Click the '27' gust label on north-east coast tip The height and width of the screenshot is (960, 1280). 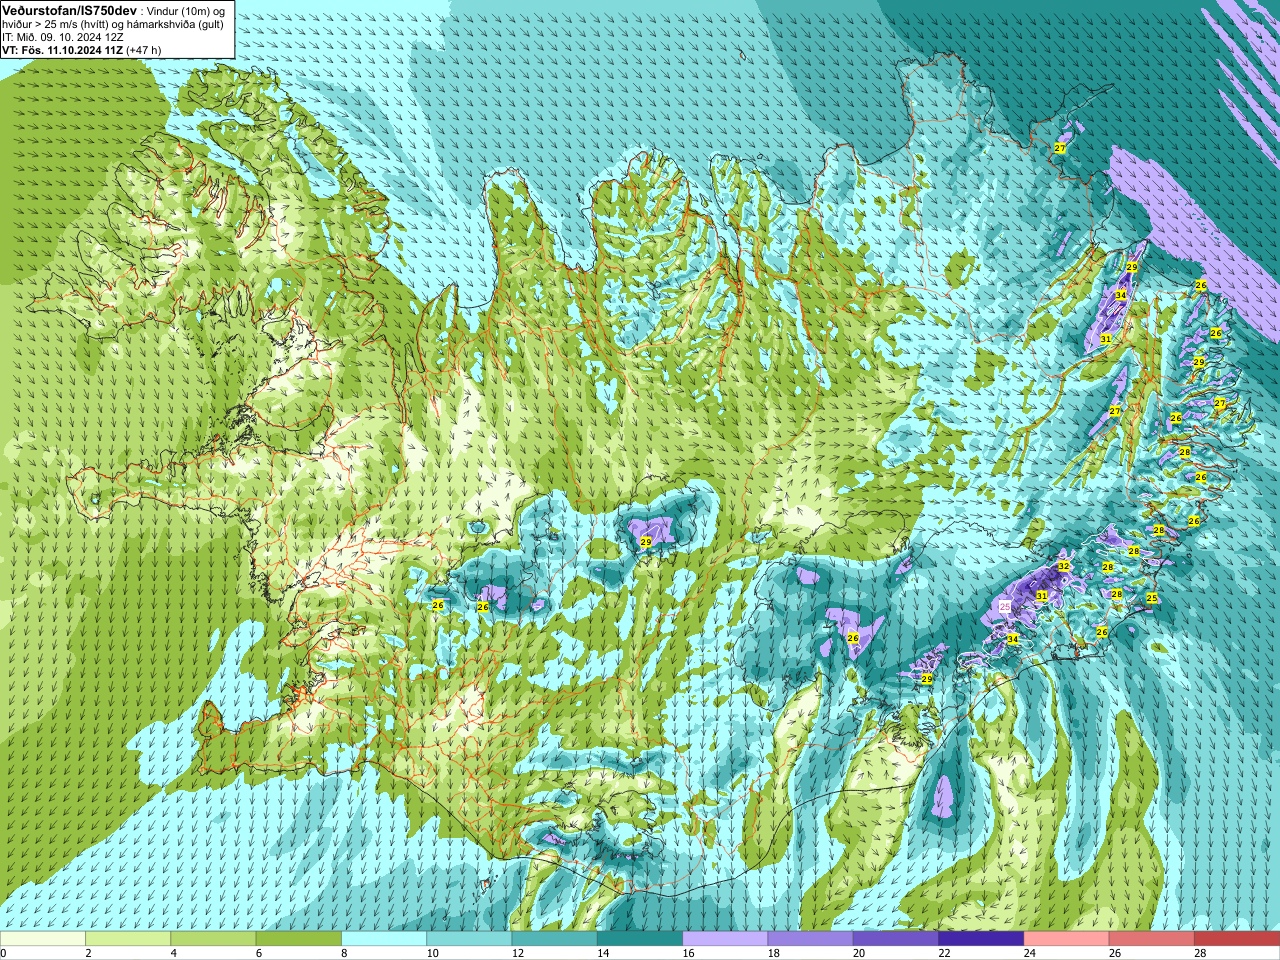[x=1060, y=148]
